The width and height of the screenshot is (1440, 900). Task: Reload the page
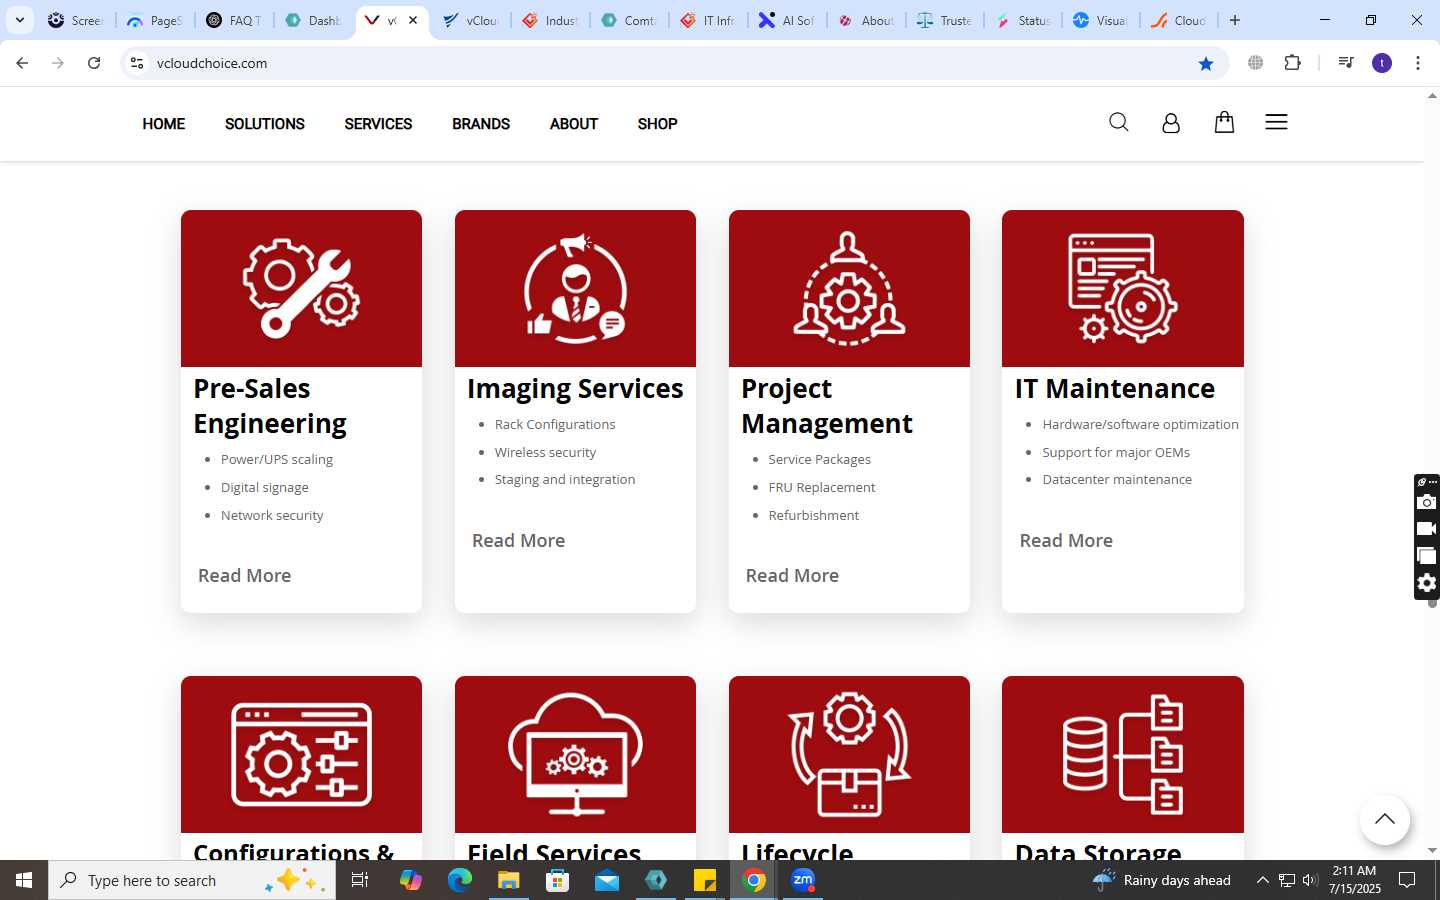click(94, 63)
